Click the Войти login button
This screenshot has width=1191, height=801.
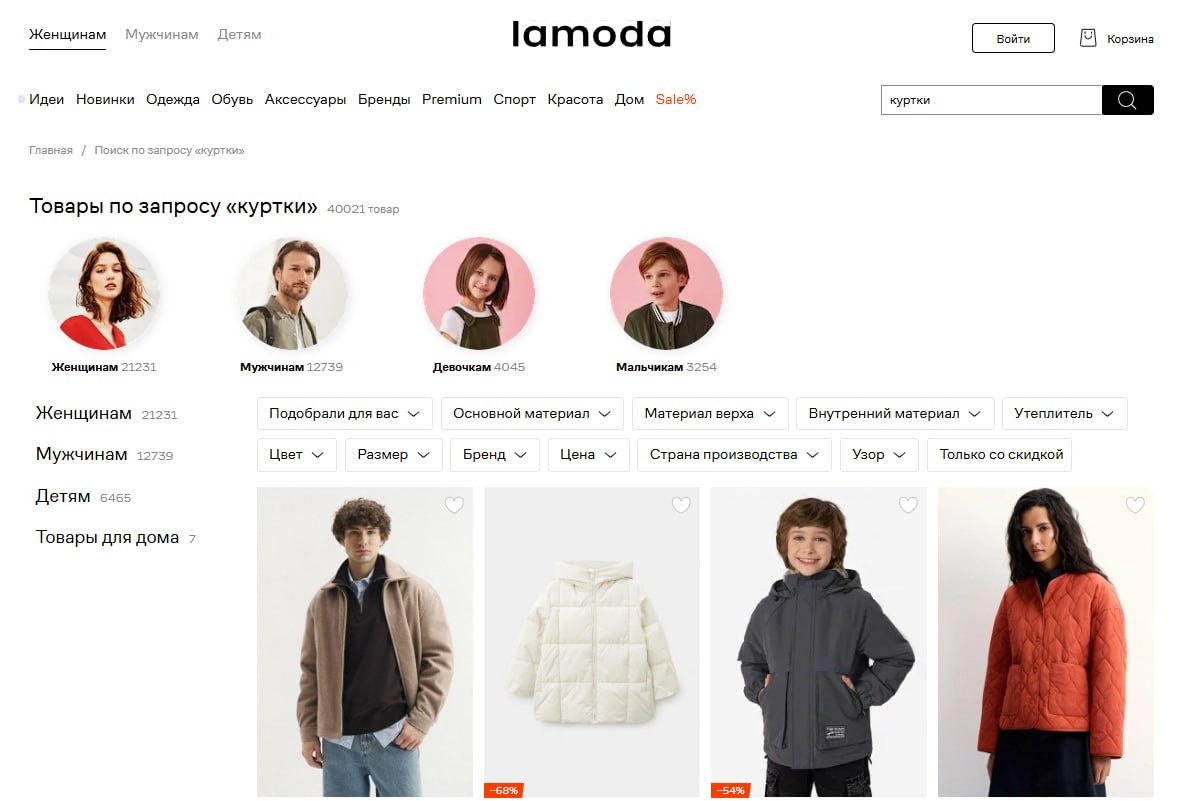1013,38
